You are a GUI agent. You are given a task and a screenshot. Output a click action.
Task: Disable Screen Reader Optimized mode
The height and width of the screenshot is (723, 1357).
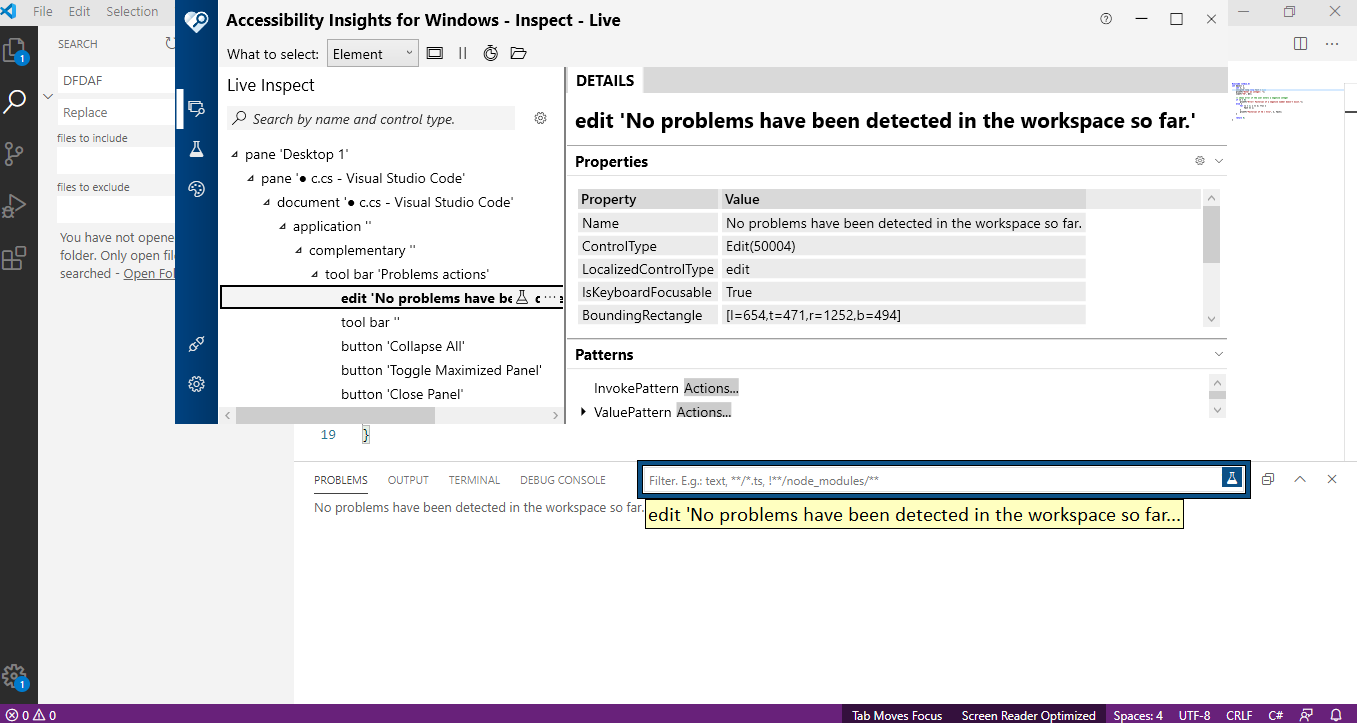pyautogui.click(x=1028, y=715)
